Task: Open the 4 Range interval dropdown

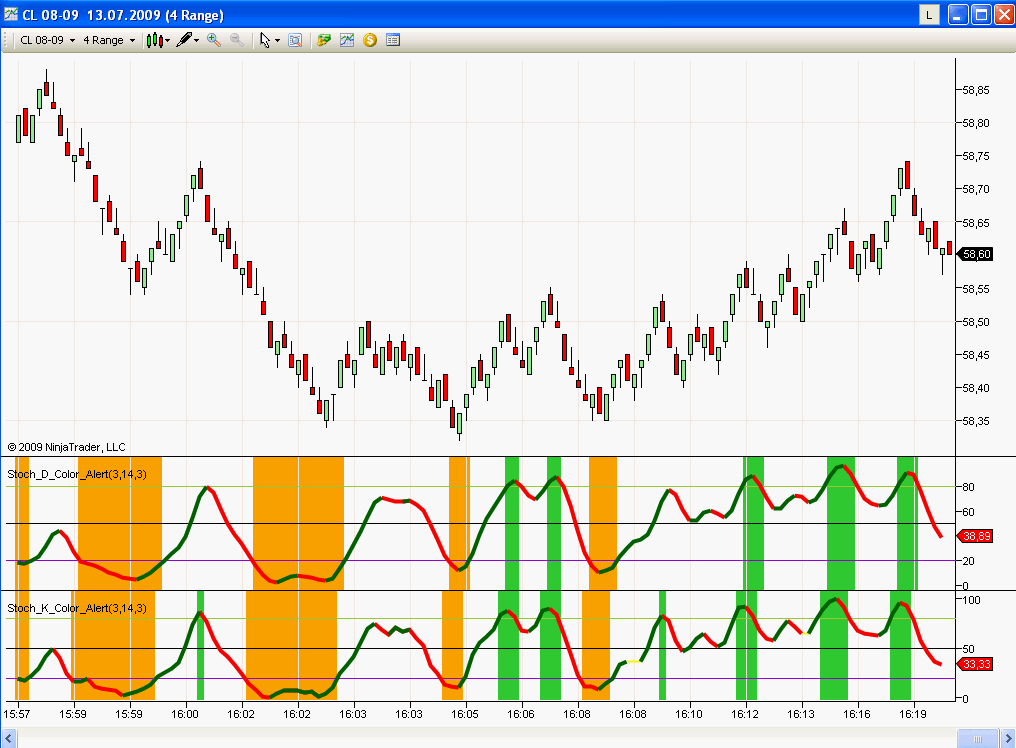Action: pyautogui.click(x=109, y=40)
